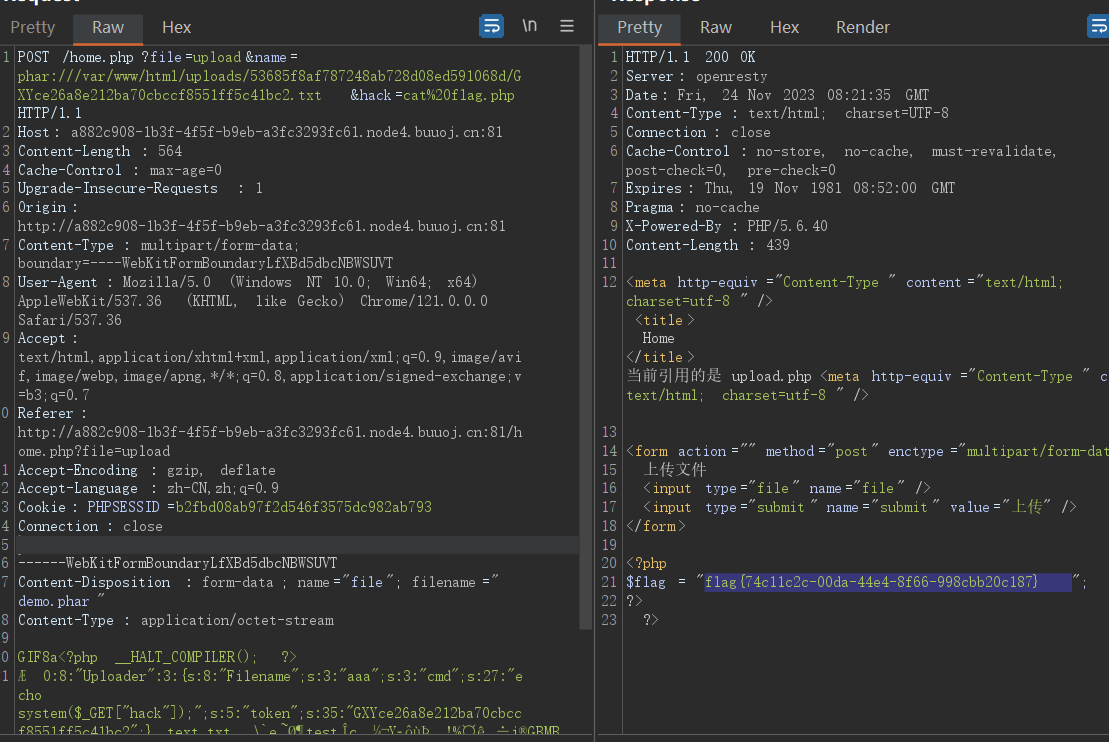The width and height of the screenshot is (1109, 742).
Task: Click the phar:// path in request line
Action: (269, 86)
